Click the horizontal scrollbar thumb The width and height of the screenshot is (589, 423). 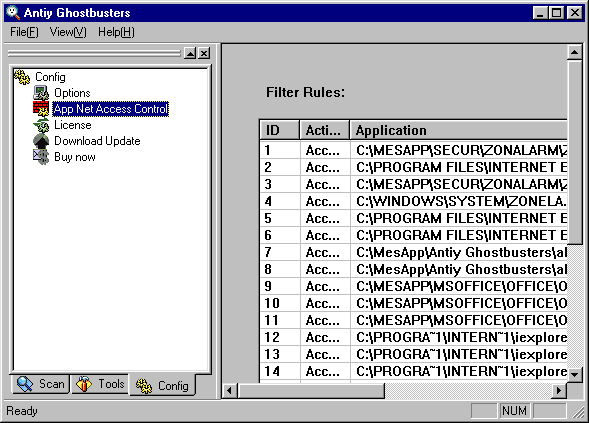tap(311, 391)
